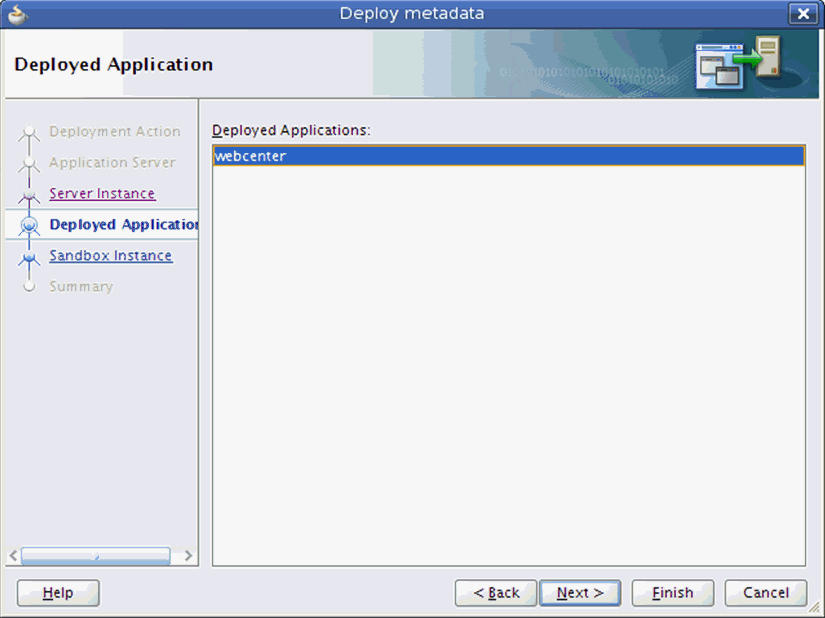The image size is (825, 618).
Task: Click the Deployment Action step node icon
Action: tap(29, 133)
